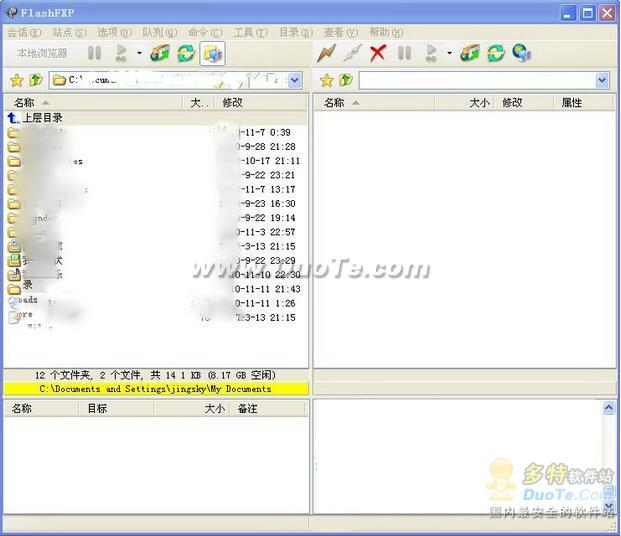Expand the right path dropdown arrow
The image size is (621, 536).
[602, 80]
